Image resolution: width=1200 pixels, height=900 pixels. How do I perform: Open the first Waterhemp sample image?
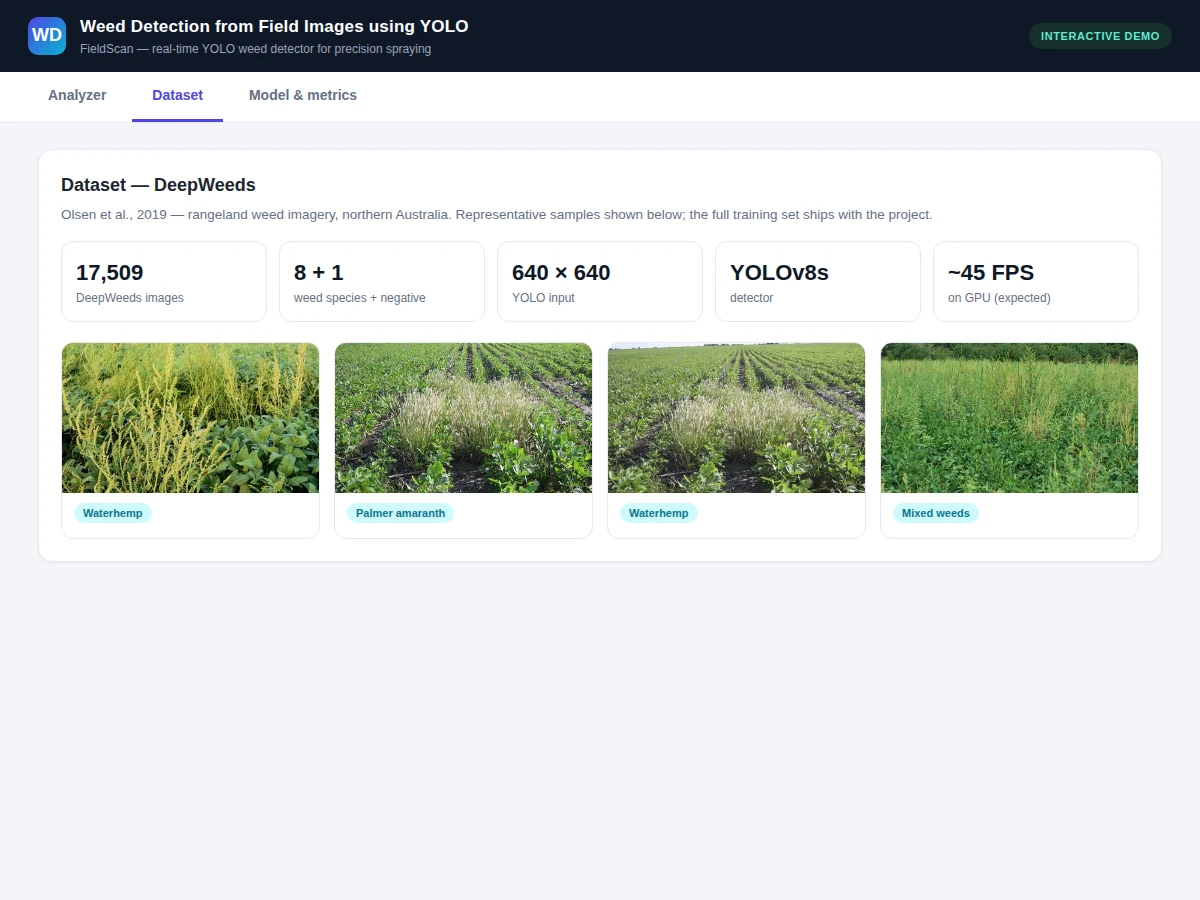(x=190, y=418)
